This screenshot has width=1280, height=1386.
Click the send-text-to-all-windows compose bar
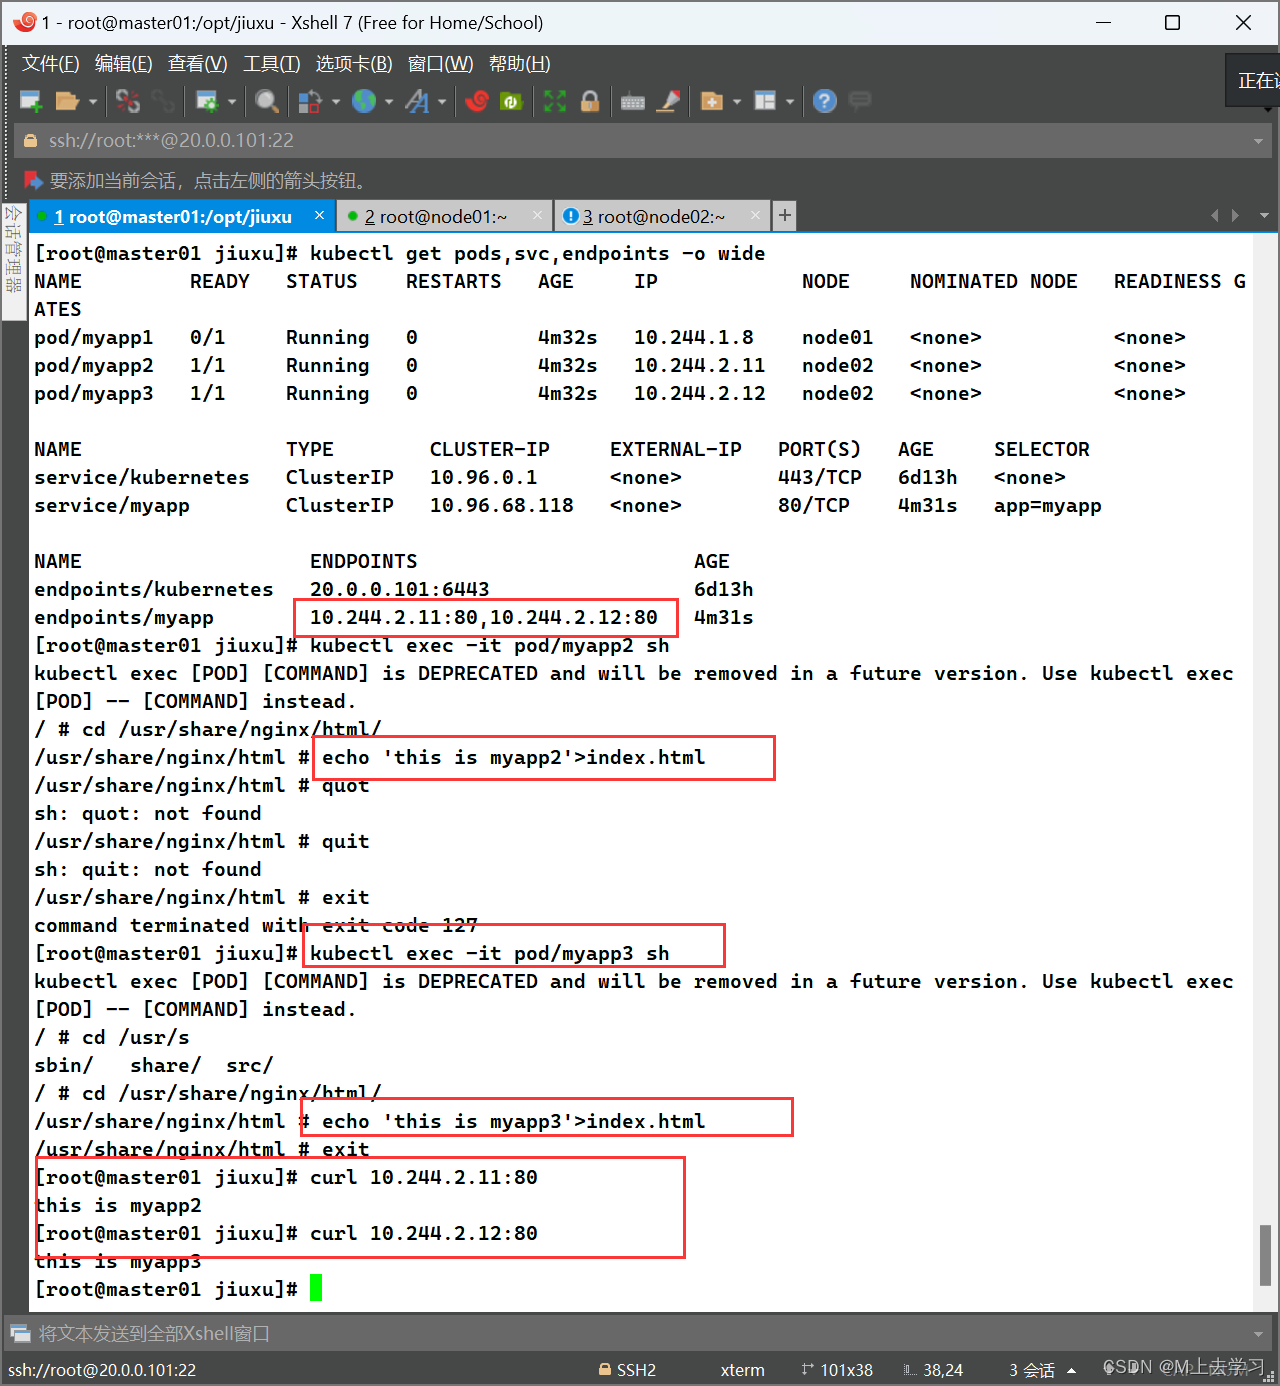tap(640, 1333)
